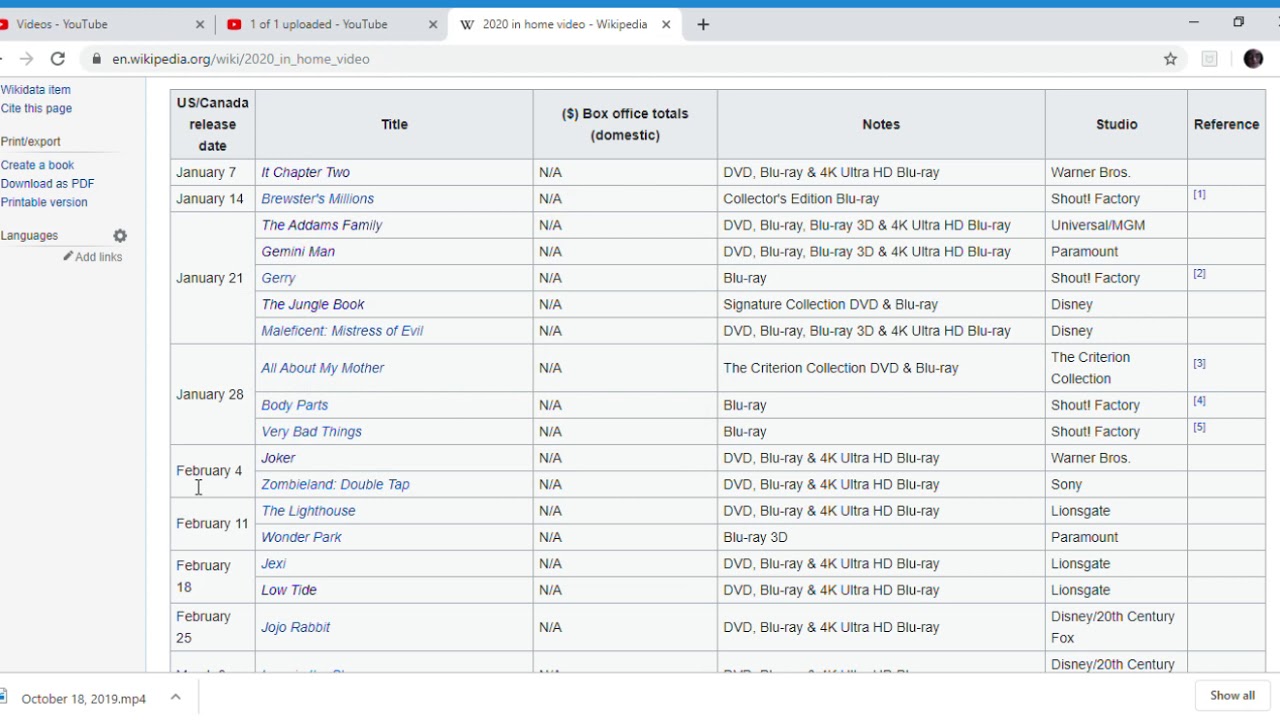Screen dimensions: 1280x720
Task: Open the 'Low Tide' link
Action: click(x=289, y=590)
